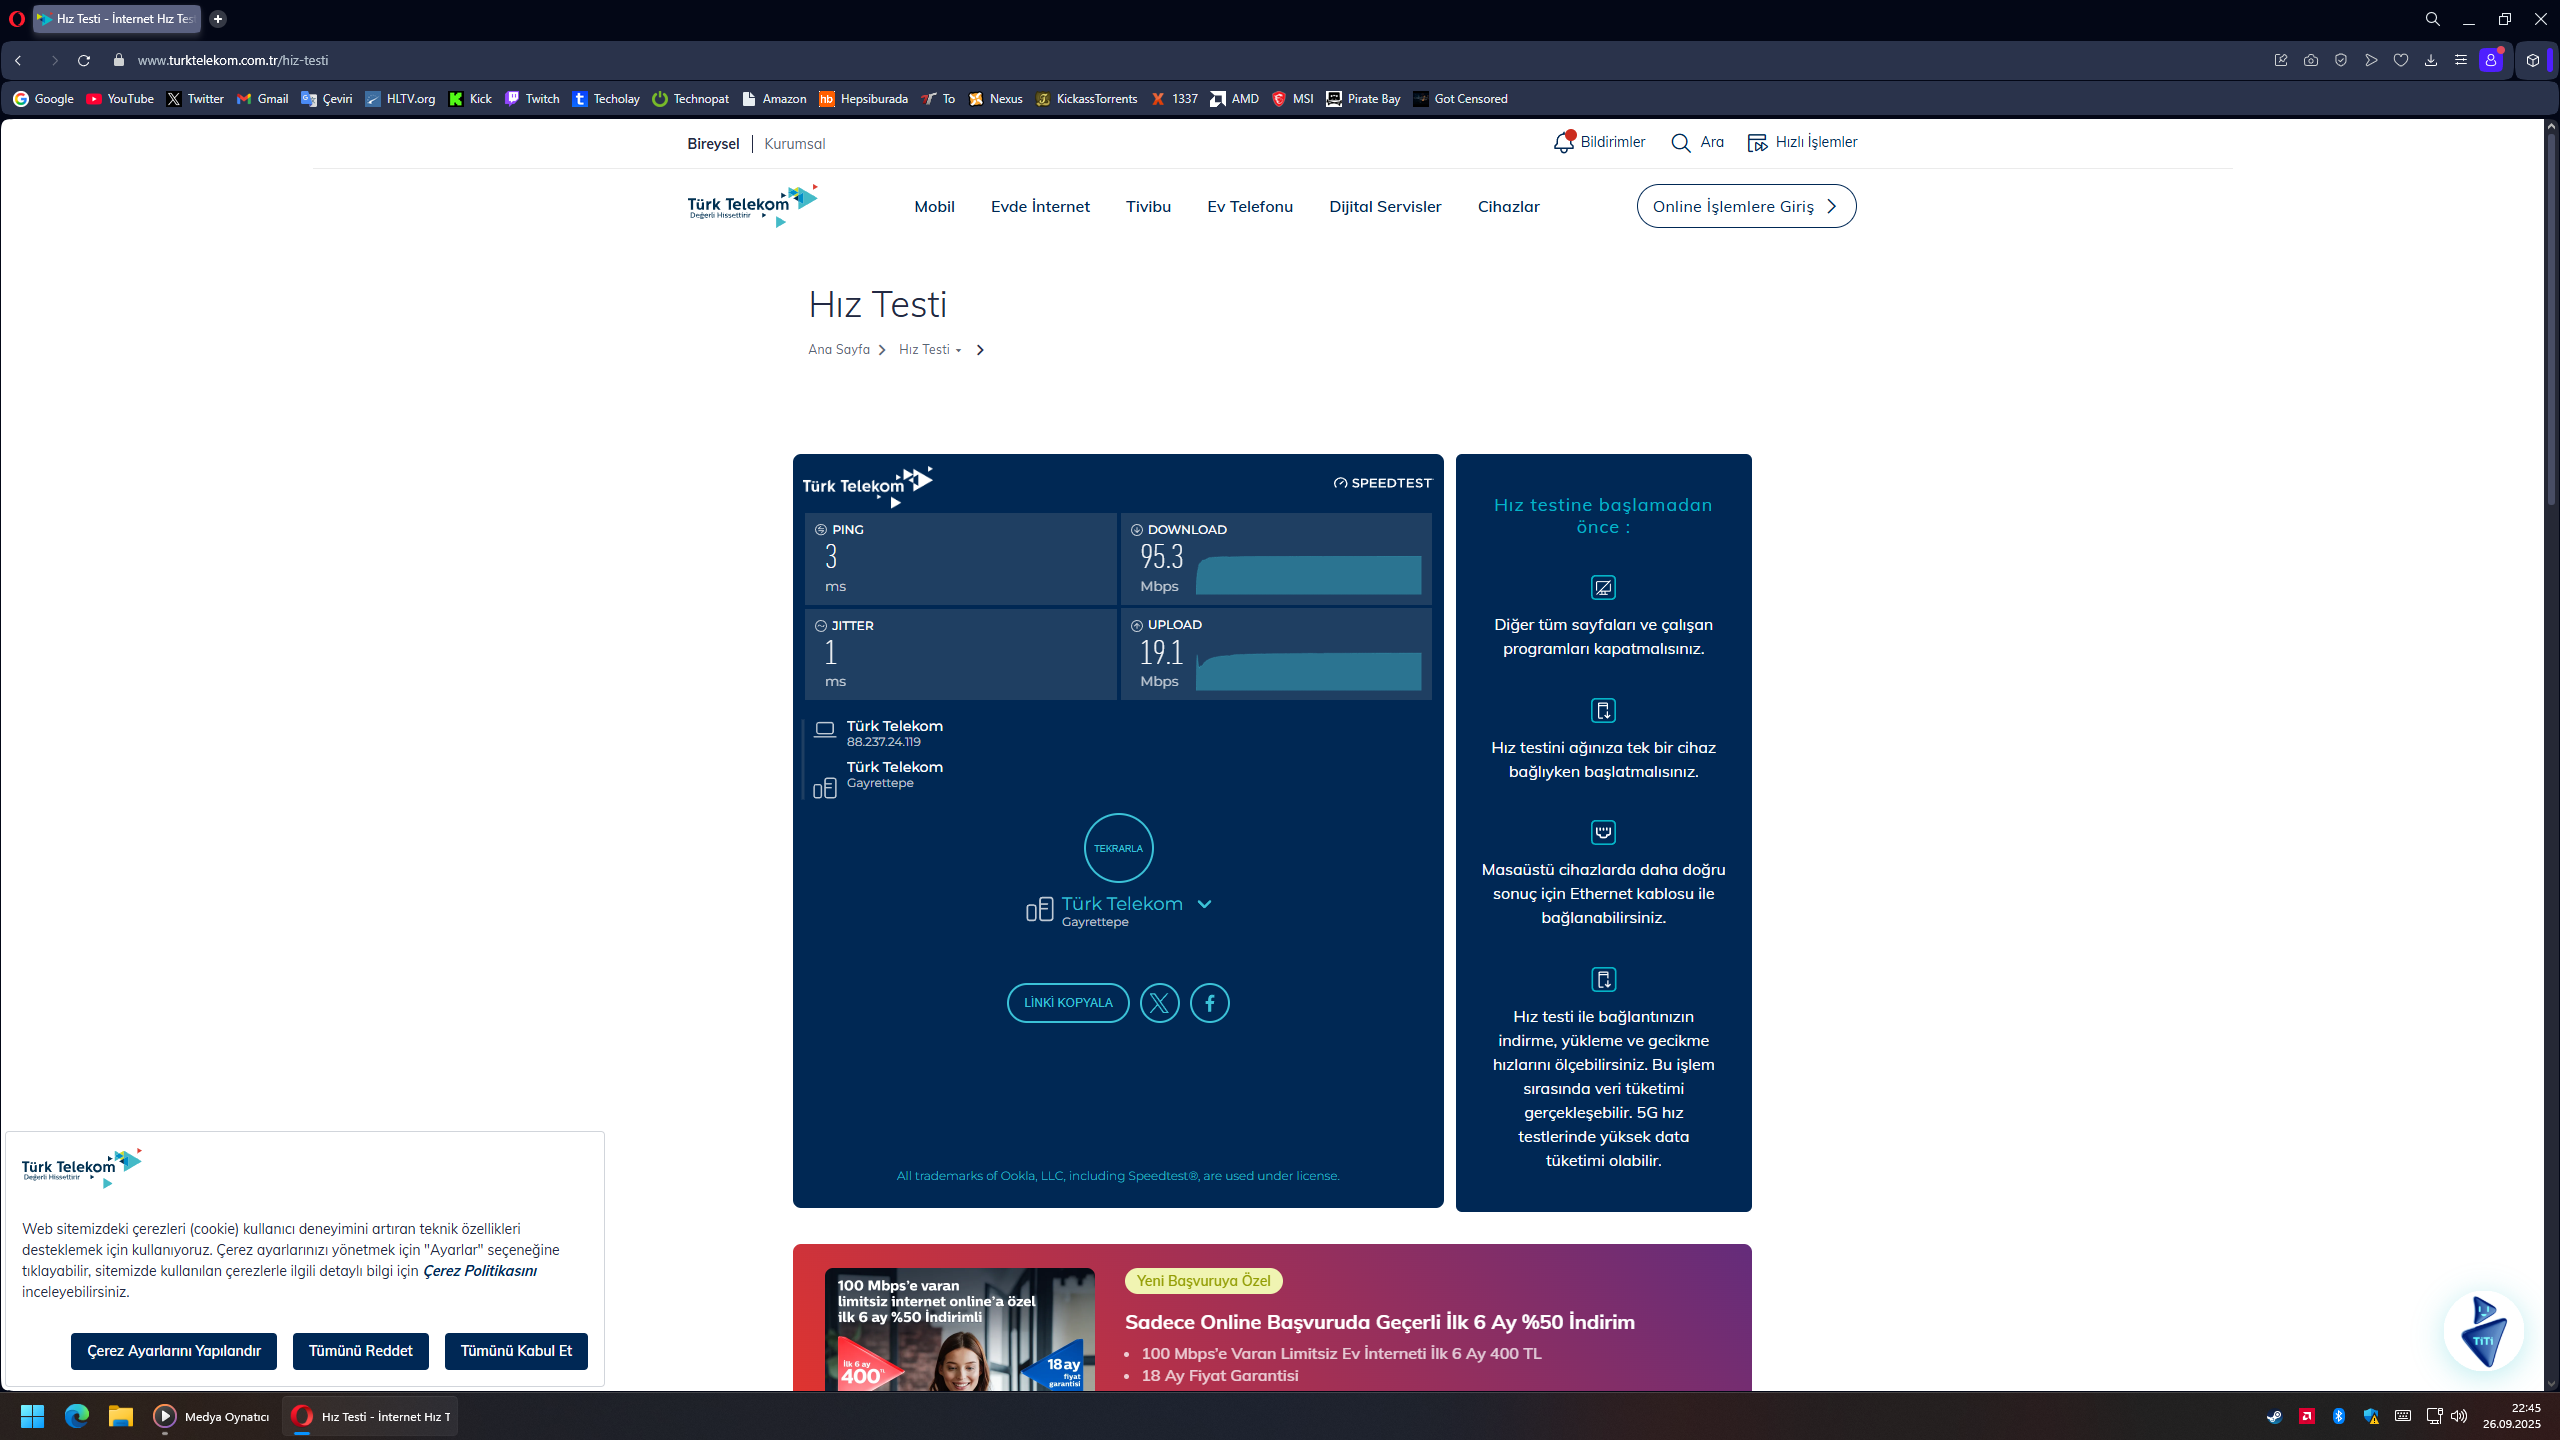Click the Pinboard pin icon in the address bar
2560x1440 pixels.
2281,61
